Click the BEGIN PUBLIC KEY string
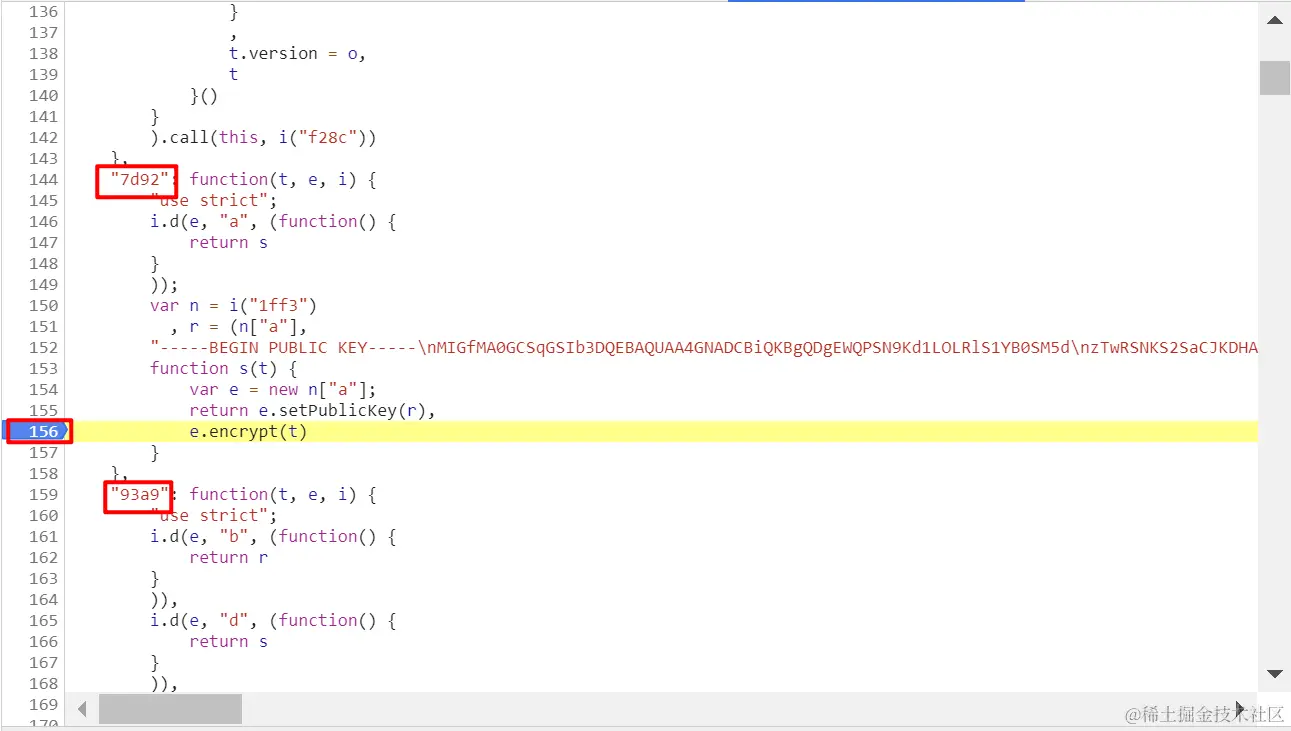 704,347
